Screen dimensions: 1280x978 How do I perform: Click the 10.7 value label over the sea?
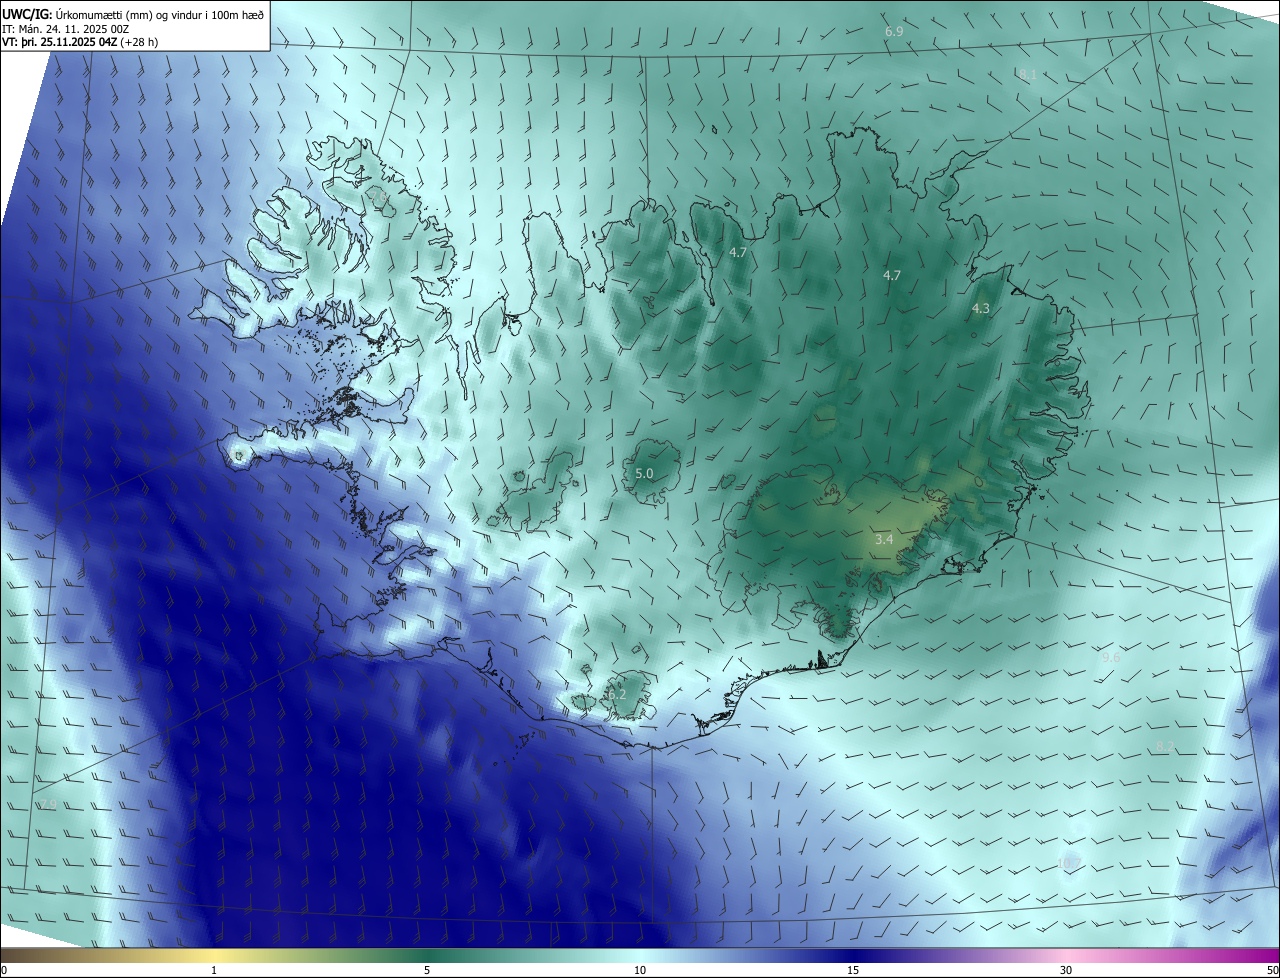pyautogui.click(x=1069, y=863)
